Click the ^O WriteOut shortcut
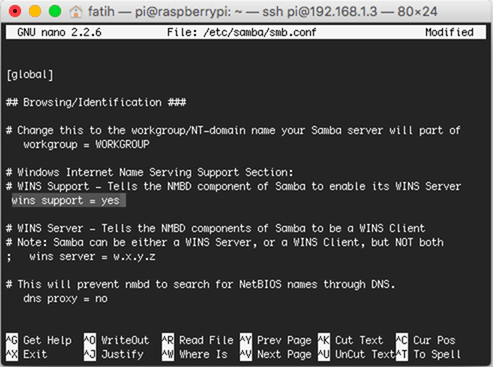Image resolution: width=493 pixels, height=367 pixels. click(116, 340)
